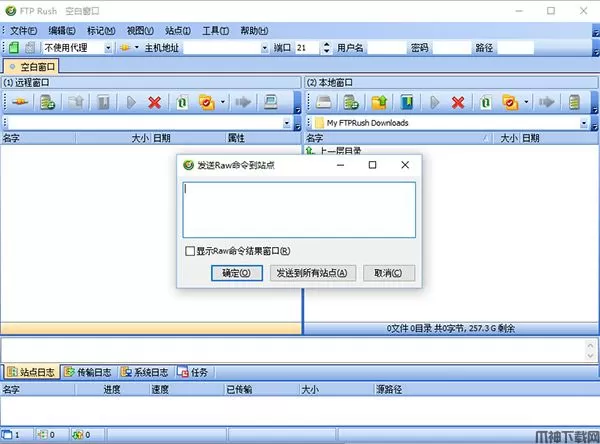Open site manager icon in local pane
The image size is (600, 444).
pos(351,102)
